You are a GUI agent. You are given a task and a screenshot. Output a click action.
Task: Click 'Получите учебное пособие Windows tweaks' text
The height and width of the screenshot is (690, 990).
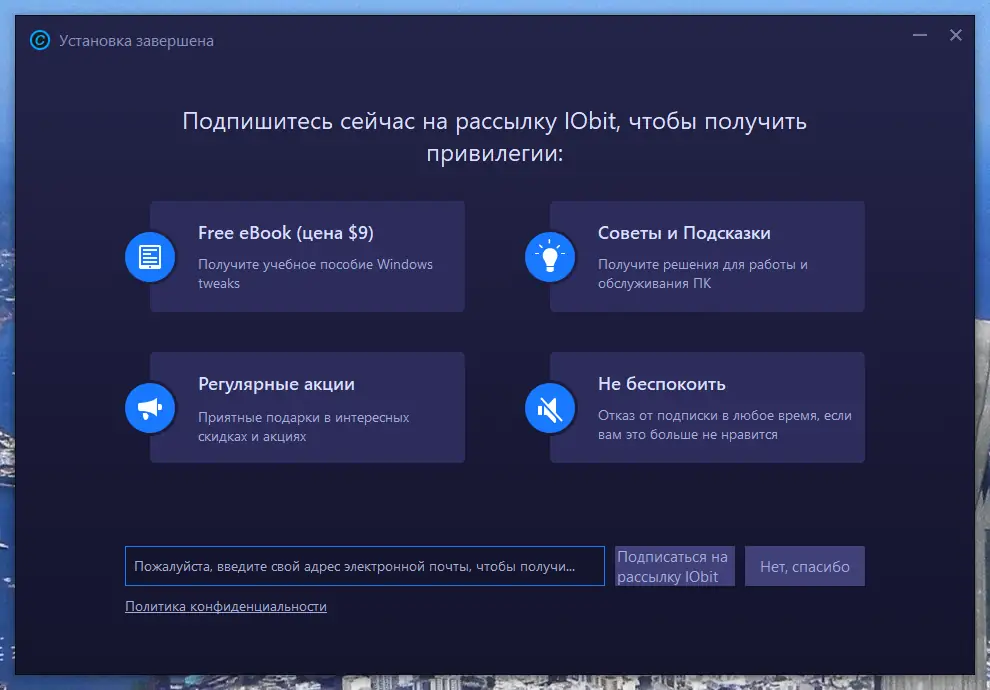(x=316, y=273)
